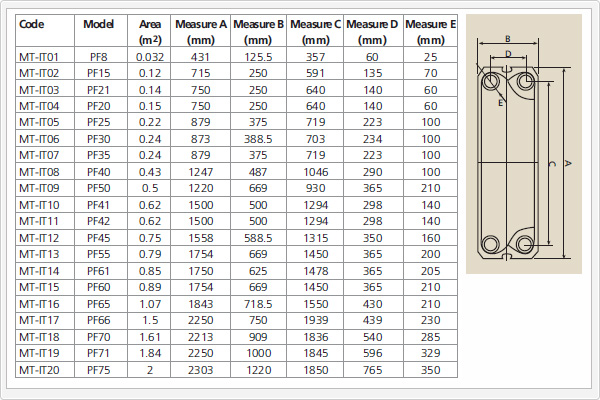Click the Code column header

pos(45,31)
